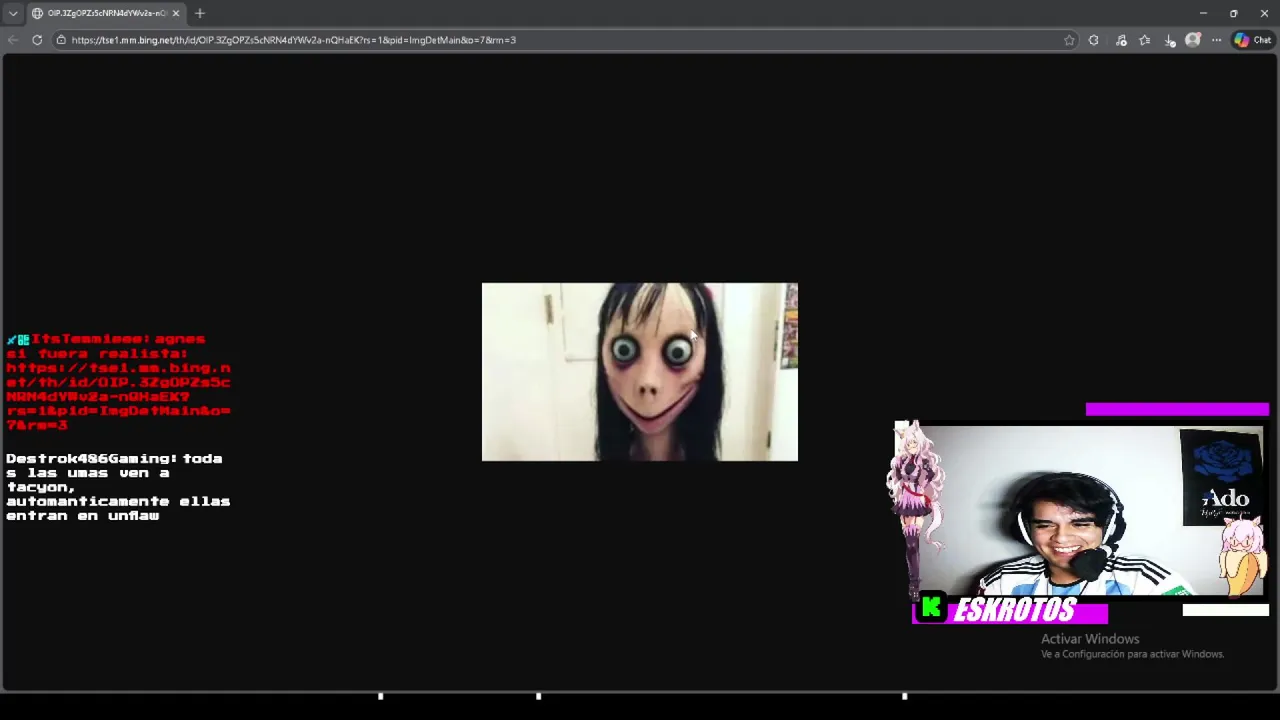Open a new browser tab

click(x=200, y=13)
